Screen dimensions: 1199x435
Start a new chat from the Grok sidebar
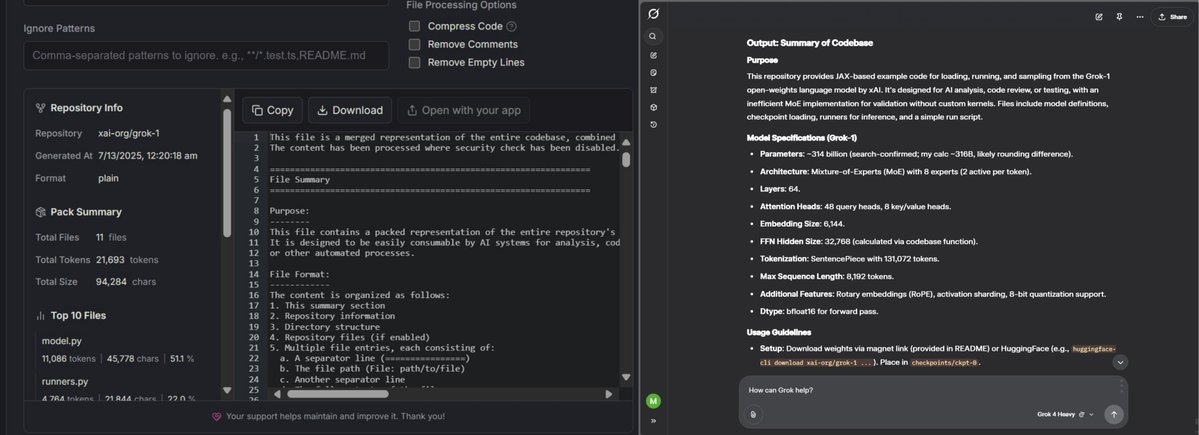tap(653, 55)
